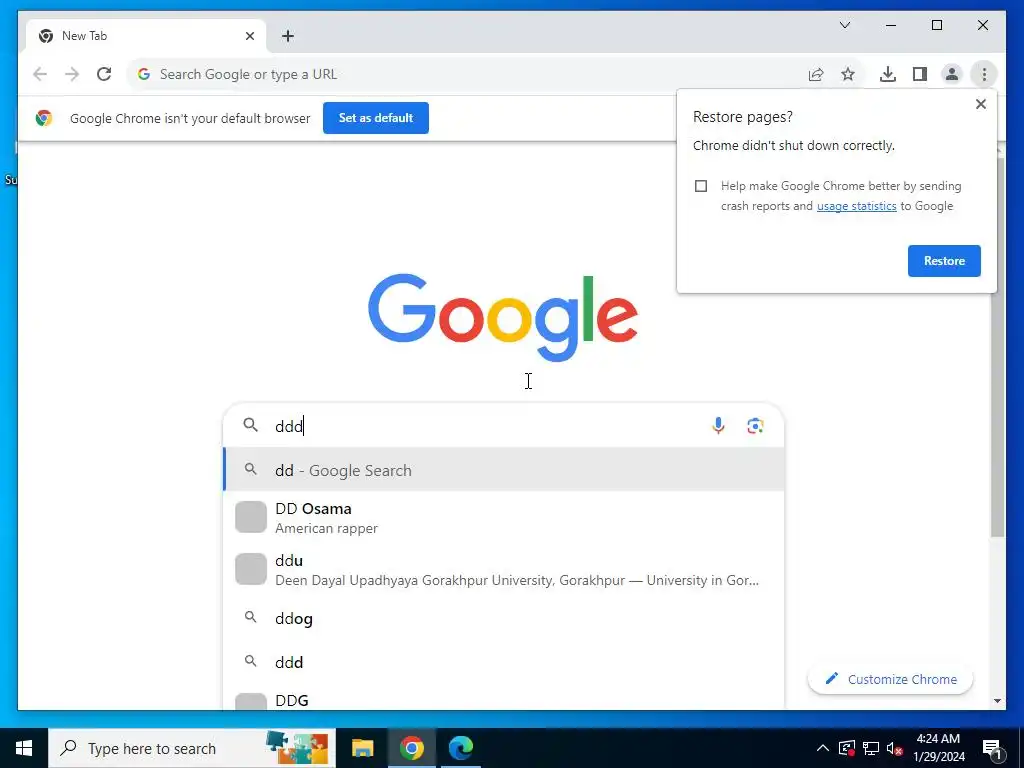Viewport: 1024px width, 768px height.
Task: Open the notification center icon
Action: tap(992, 748)
